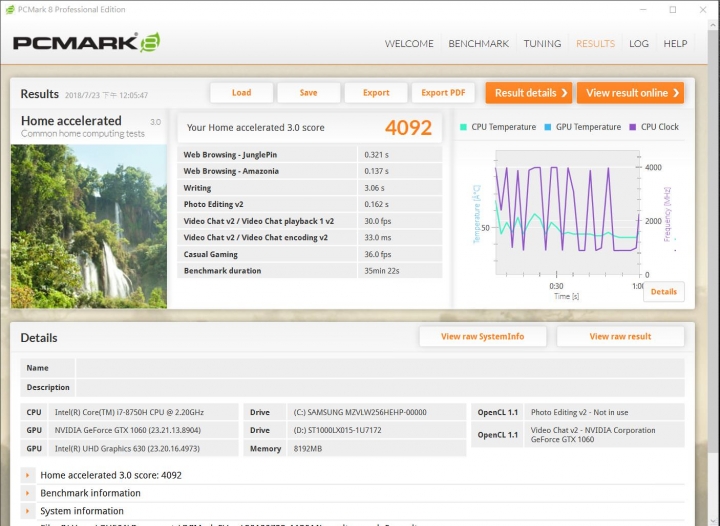Click the results date 2018/7/23 text
Viewport: 720px width, 526px height.
[107, 95]
